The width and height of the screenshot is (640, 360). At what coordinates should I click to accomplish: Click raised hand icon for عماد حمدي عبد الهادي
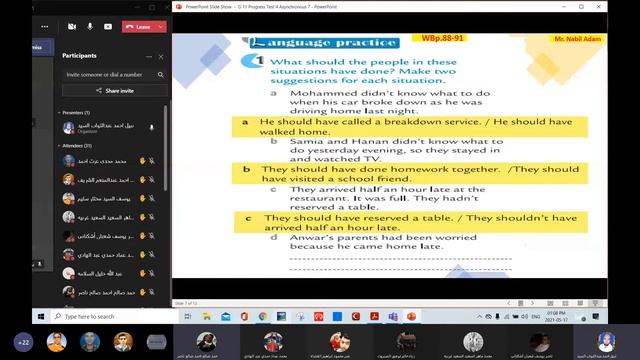click(142, 255)
